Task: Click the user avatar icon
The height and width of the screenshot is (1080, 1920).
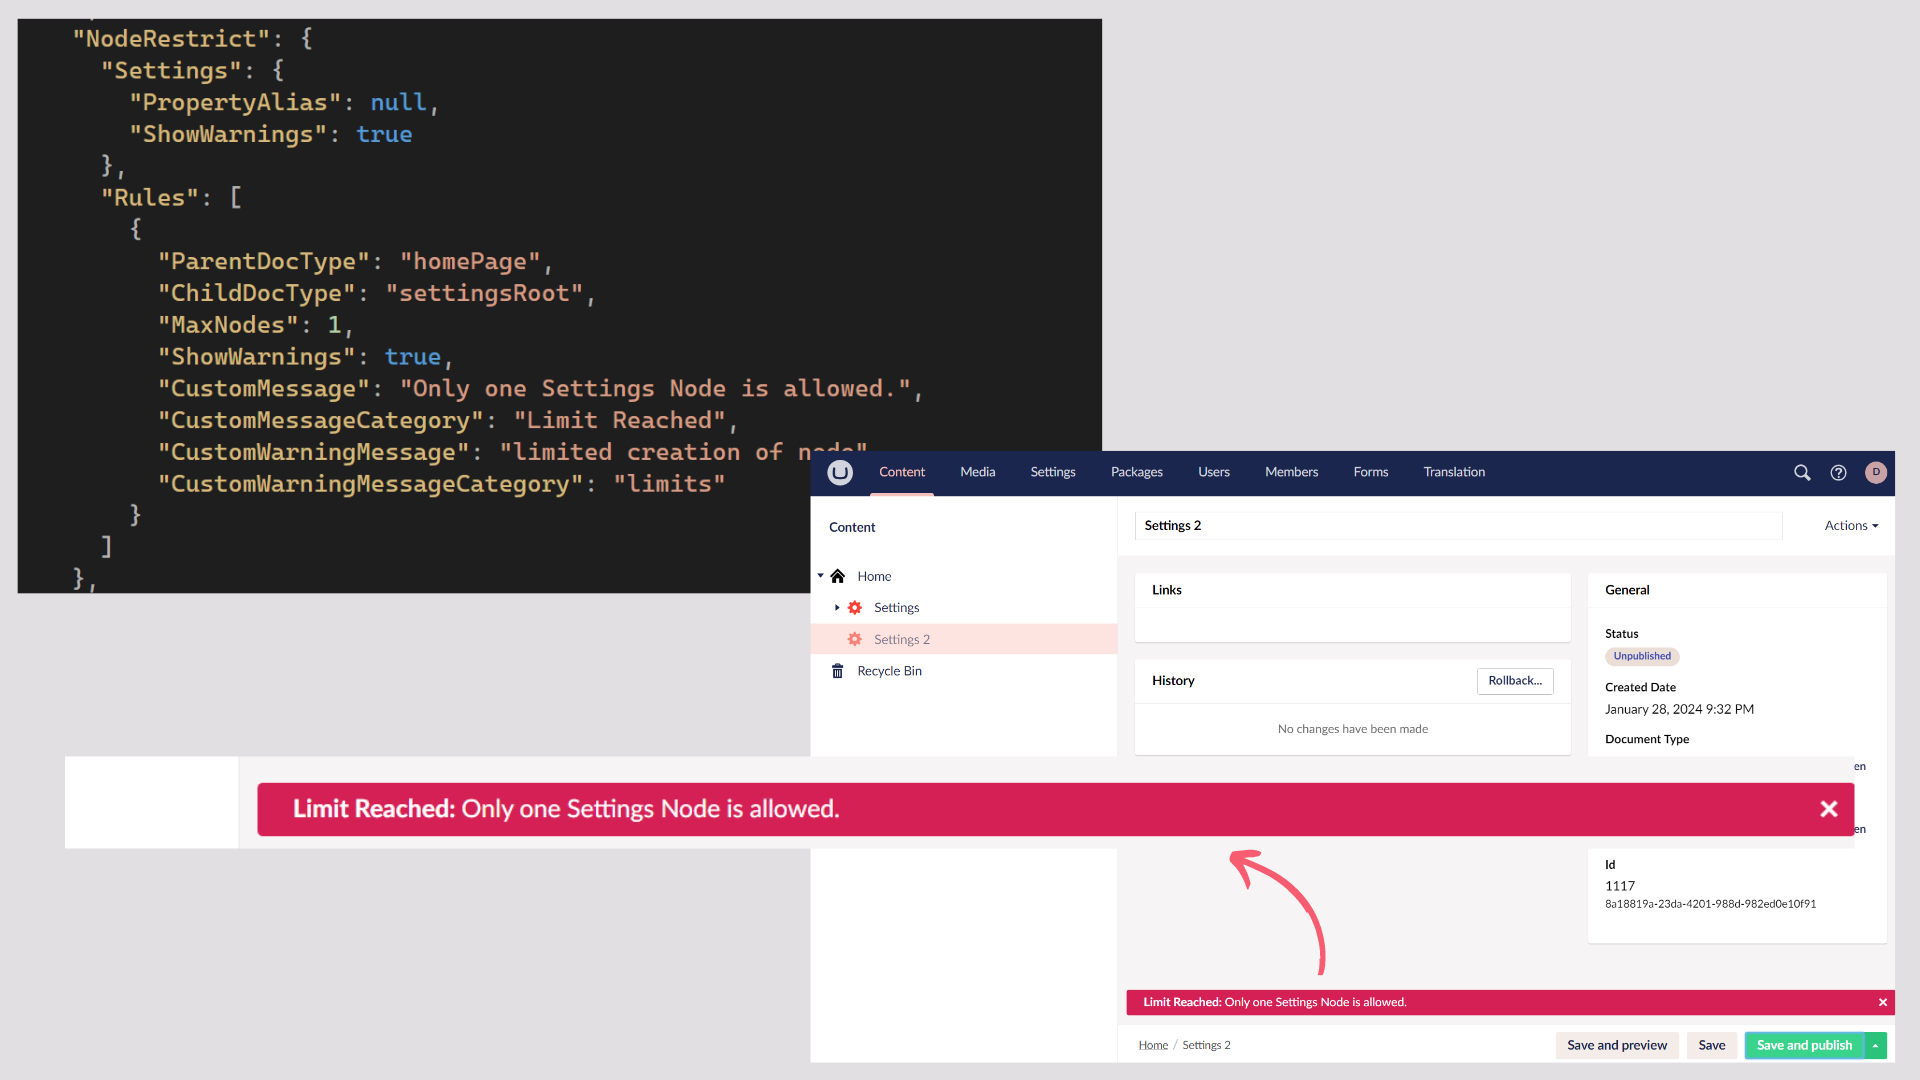Action: [1876, 472]
